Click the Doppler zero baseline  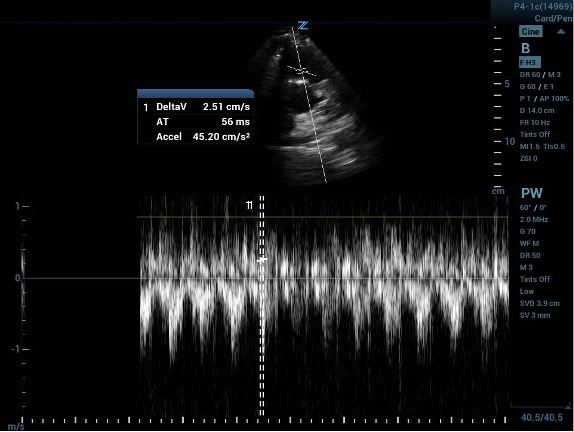click(x=265, y=279)
